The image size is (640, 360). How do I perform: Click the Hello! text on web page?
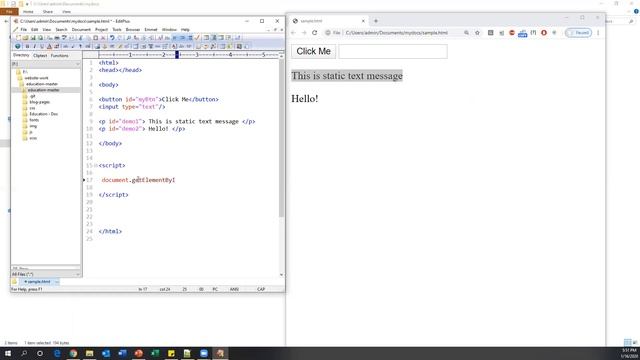(x=304, y=99)
